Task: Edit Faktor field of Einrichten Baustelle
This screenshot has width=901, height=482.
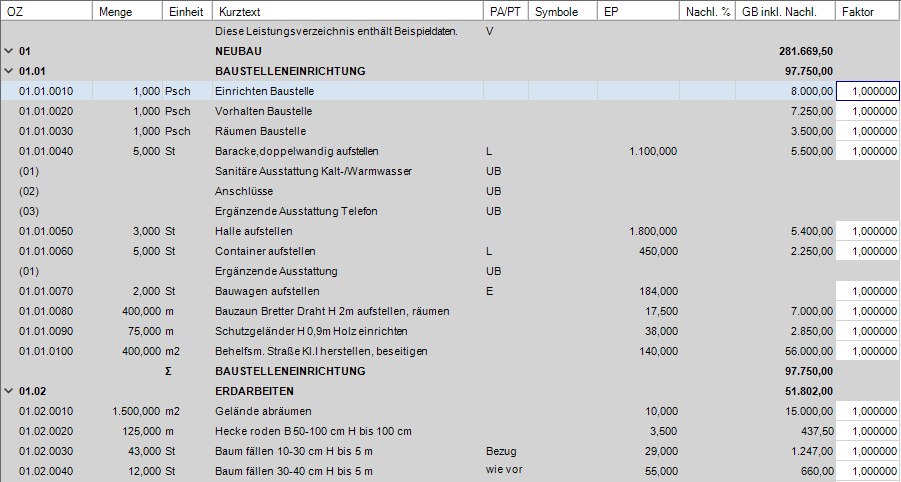Action: pyautogui.click(x=868, y=91)
